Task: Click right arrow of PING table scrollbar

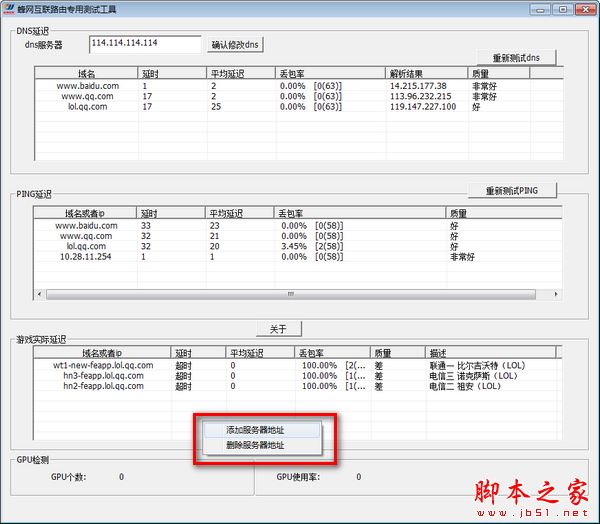Action: point(556,294)
